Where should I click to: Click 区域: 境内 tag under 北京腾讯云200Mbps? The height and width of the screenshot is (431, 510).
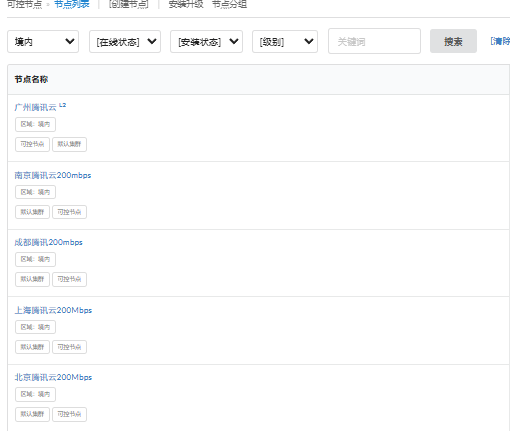35,394
